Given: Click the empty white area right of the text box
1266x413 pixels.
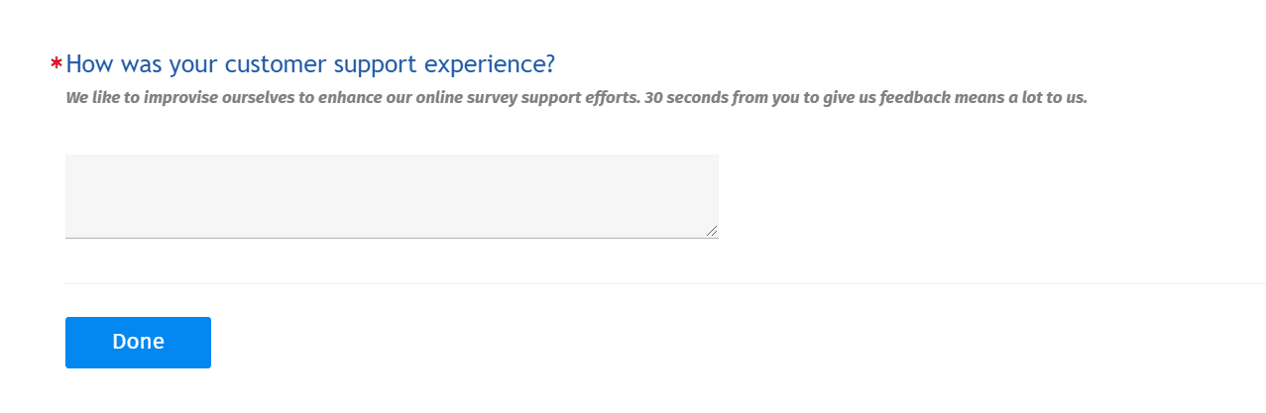Looking at the screenshot, I should click(990, 196).
